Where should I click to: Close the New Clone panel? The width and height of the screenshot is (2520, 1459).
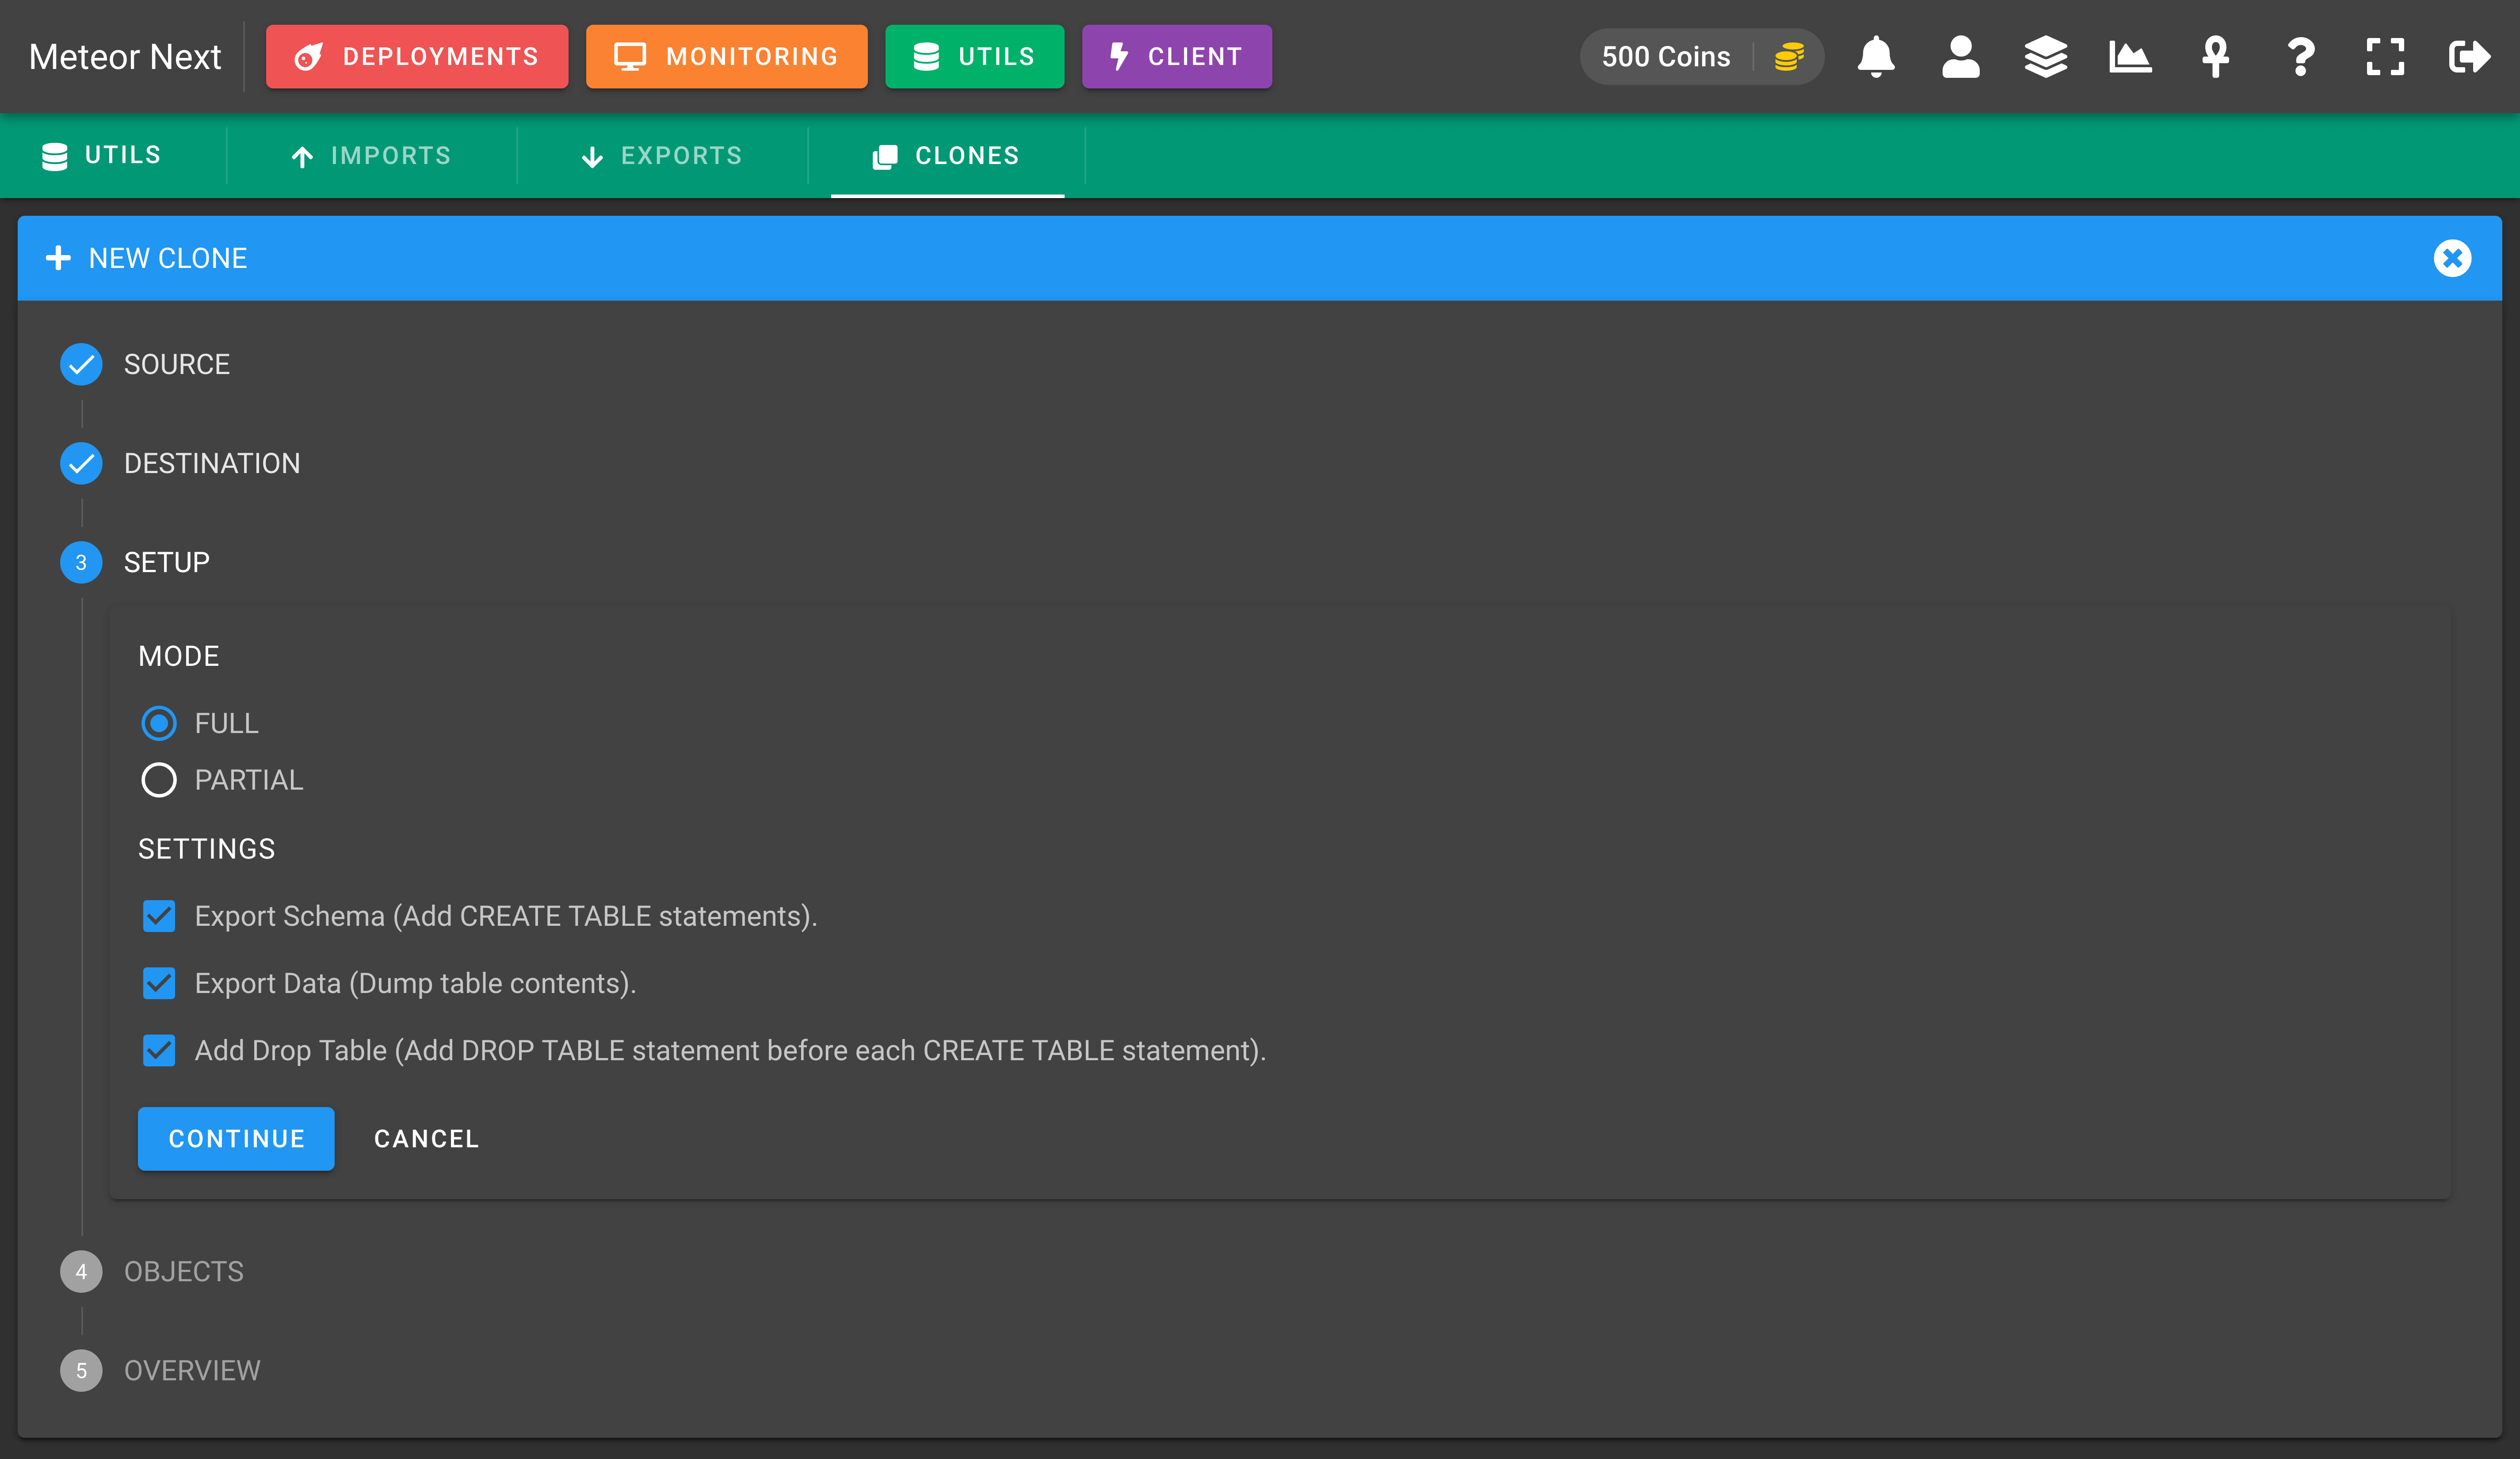point(2452,258)
